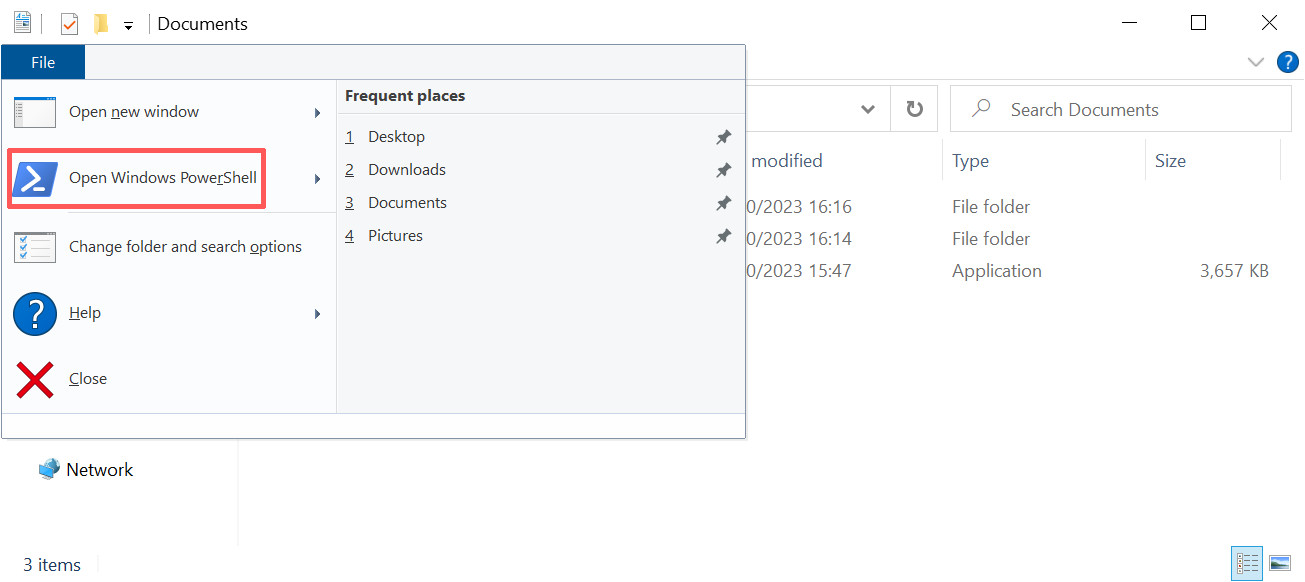Click the red X Close icon
The height and width of the screenshot is (582, 1305).
coord(35,379)
